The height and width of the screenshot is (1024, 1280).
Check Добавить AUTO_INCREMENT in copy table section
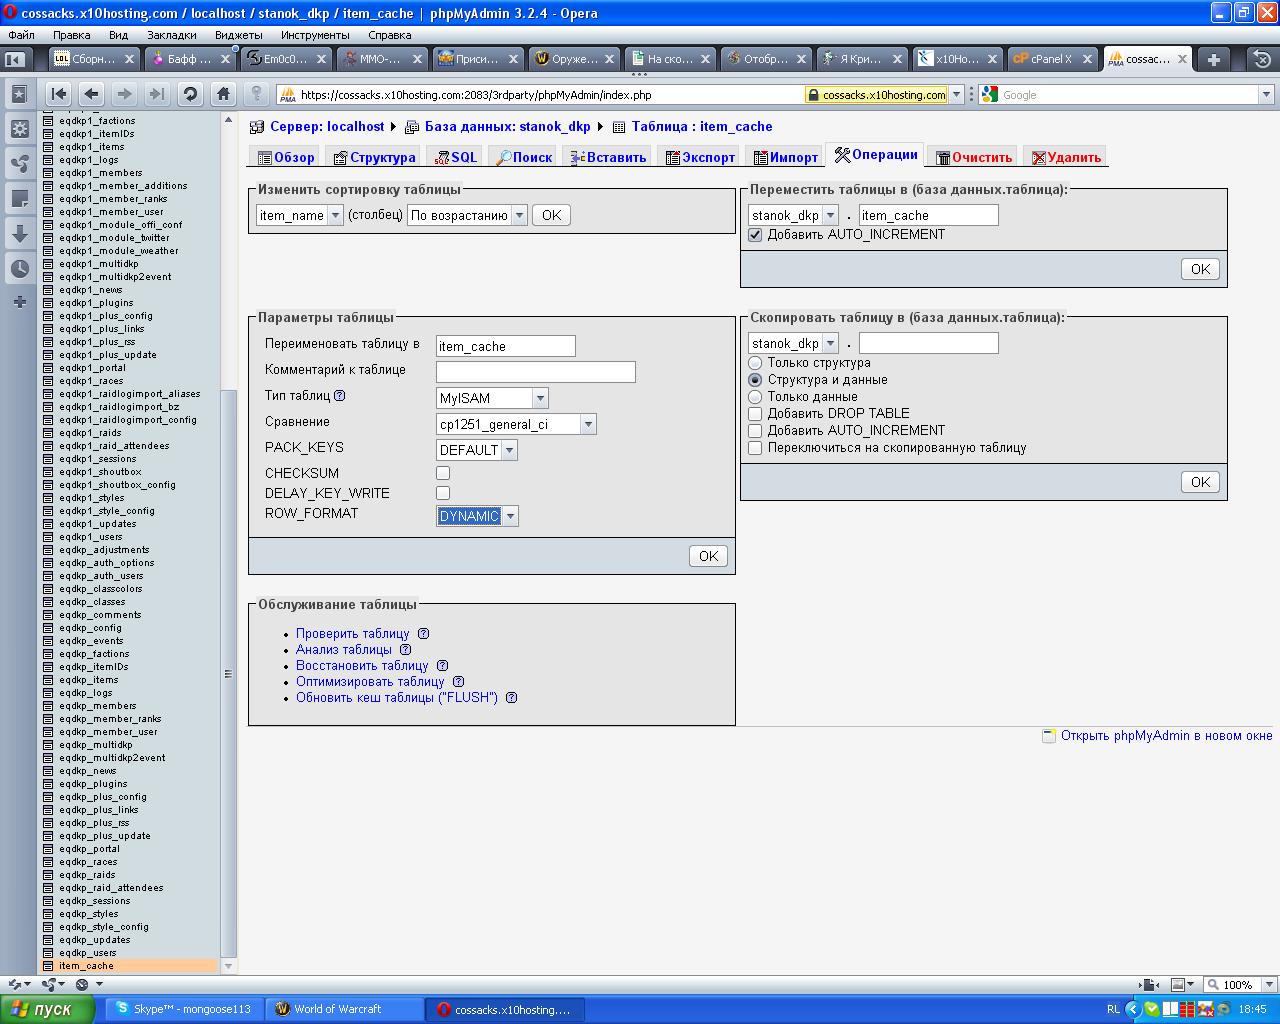click(x=755, y=431)
